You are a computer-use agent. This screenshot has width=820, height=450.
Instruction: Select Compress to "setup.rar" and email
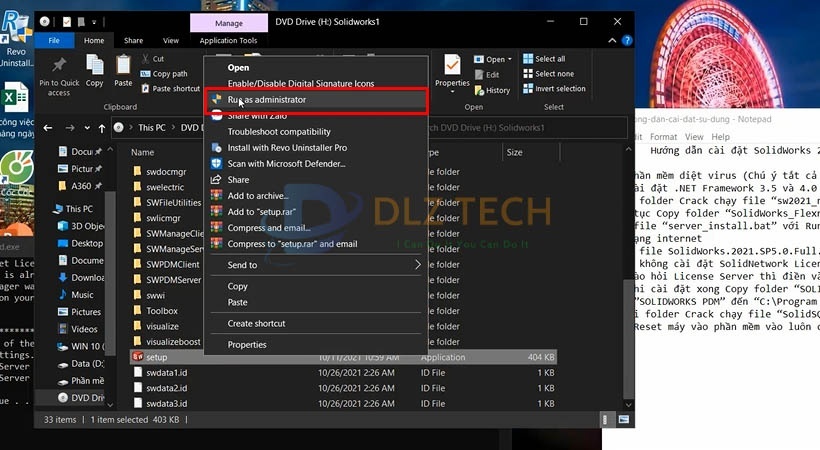coord(315,244)
